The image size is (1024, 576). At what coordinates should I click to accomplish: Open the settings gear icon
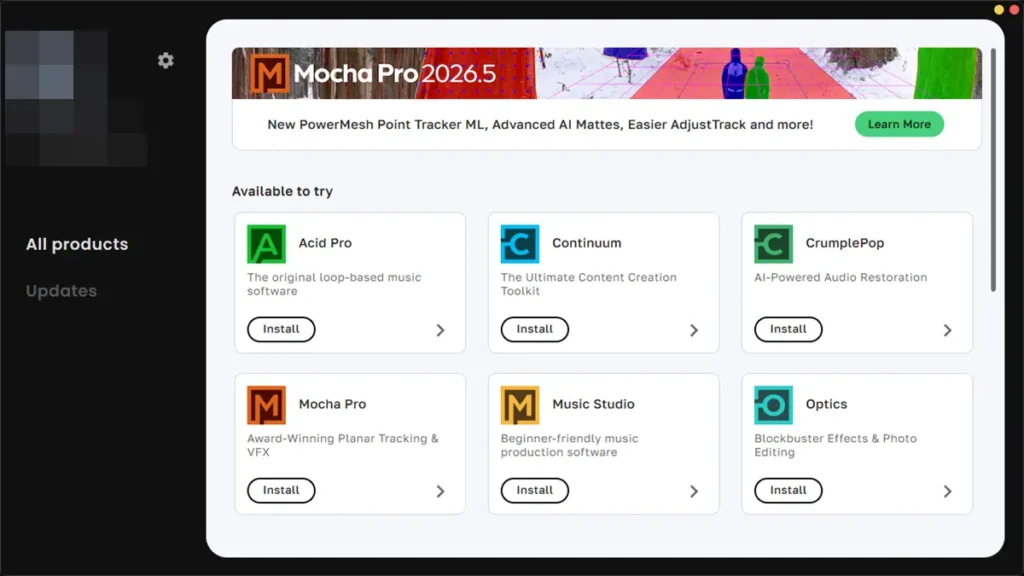click(x=166, y=61)
